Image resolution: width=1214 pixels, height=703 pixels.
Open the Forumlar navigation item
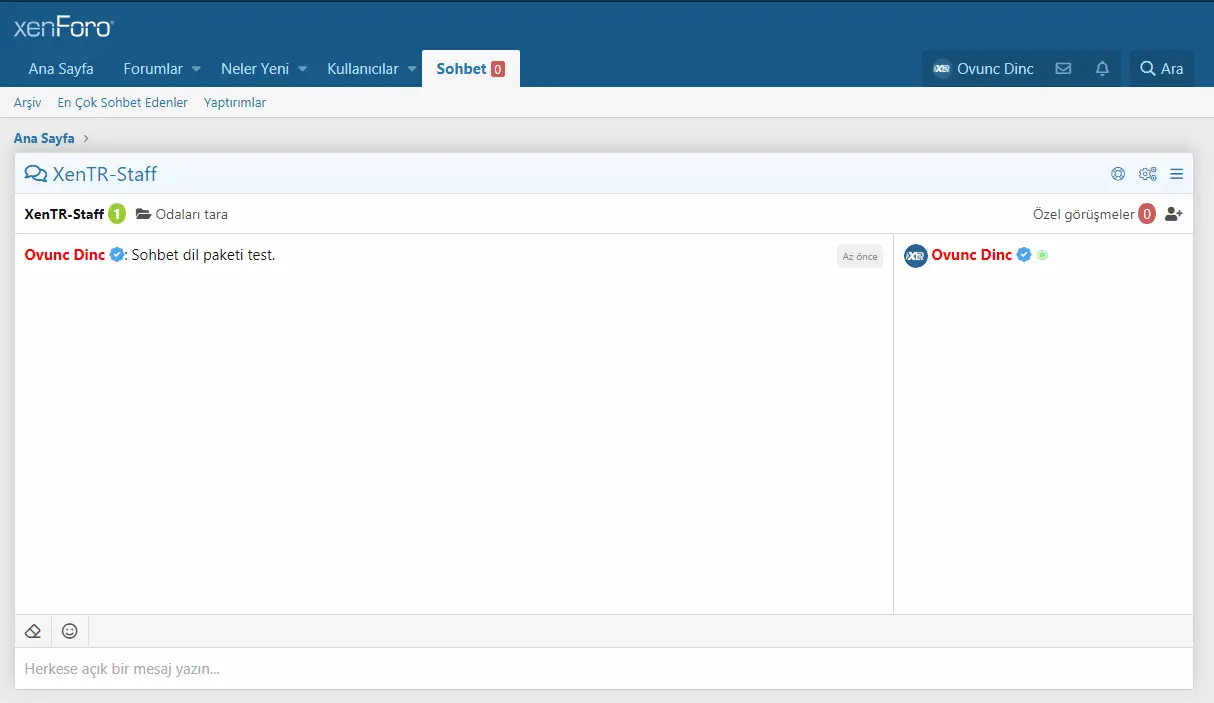tap(153, 69)
